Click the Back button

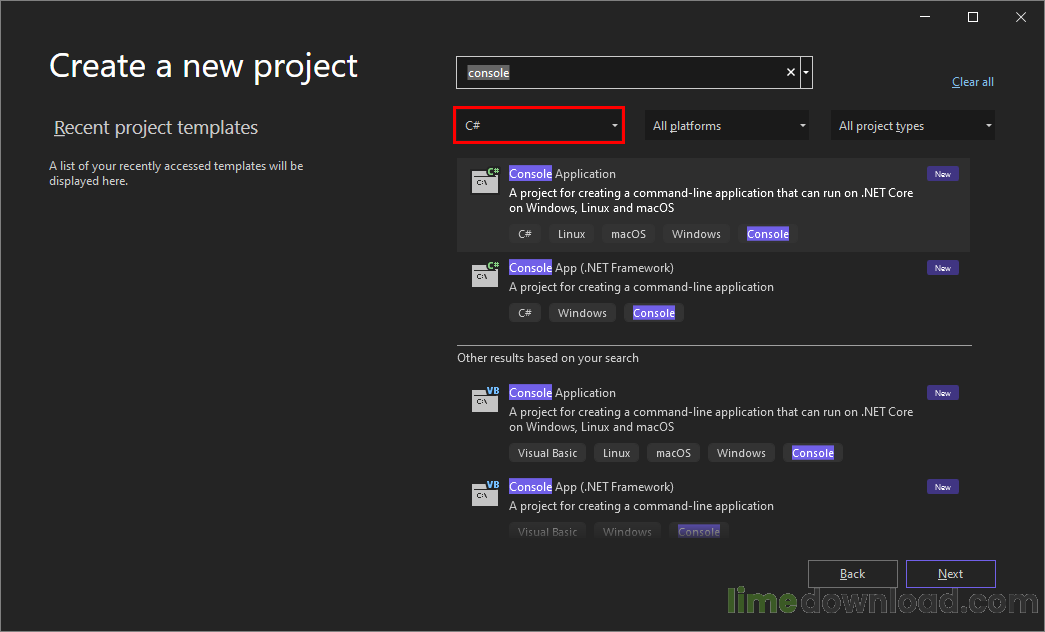click(852, 573)
